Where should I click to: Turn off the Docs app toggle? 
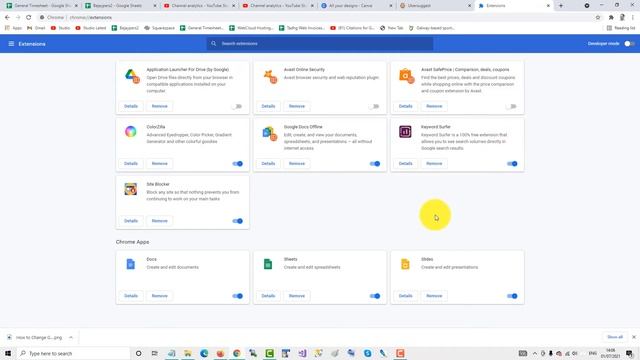(238, 296)
